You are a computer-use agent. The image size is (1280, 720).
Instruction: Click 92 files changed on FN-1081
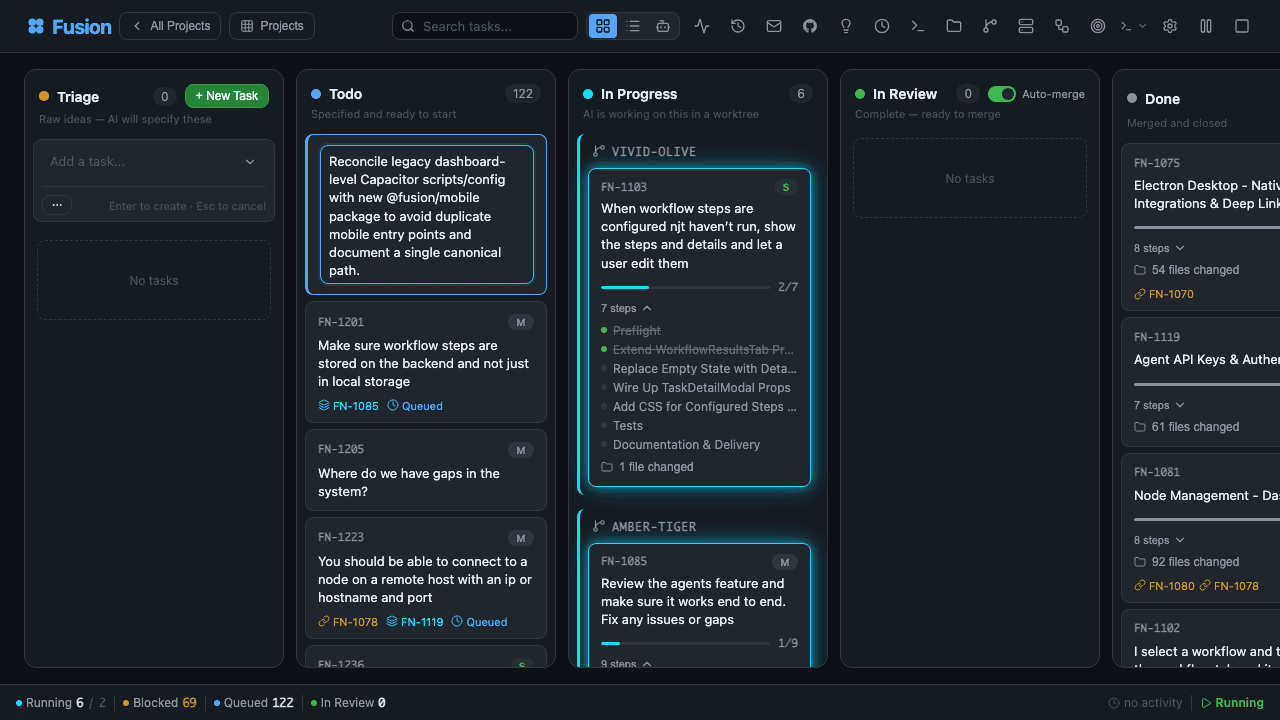pyautogui.click(x=1186, y=562)
